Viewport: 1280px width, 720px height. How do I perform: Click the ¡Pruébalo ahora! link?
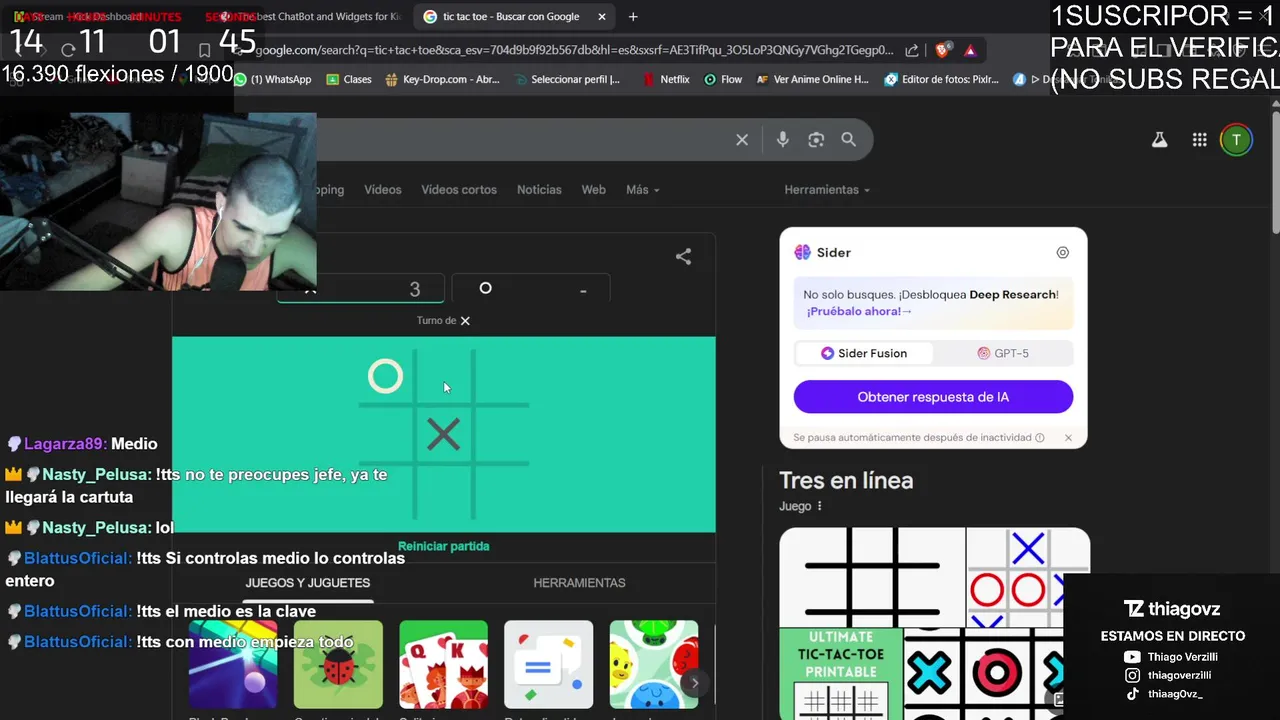860,311
